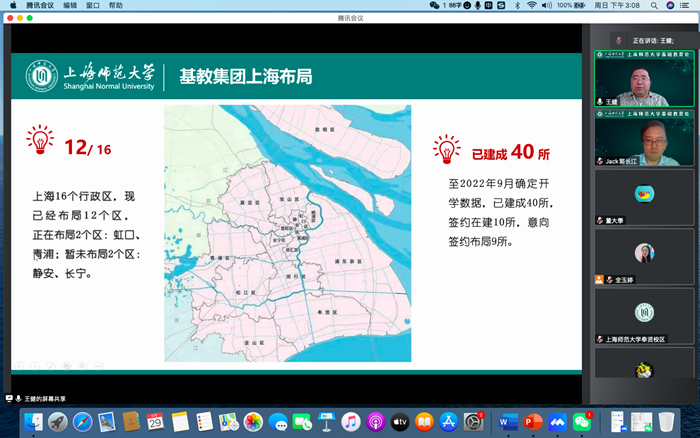Click muted mic icon beside 正在讲话
700x438 pixels.
pyautogui.click(x=618, y=41)
